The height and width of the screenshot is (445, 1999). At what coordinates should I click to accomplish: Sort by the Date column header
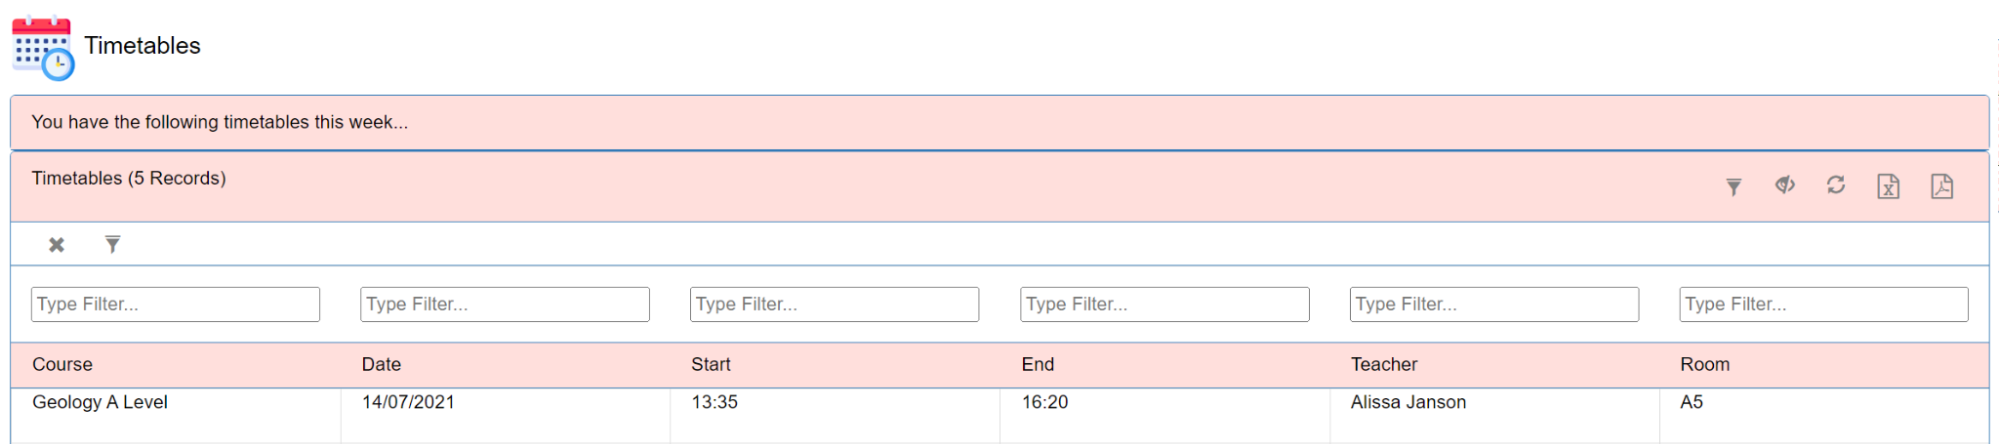(x=381, y=365)
